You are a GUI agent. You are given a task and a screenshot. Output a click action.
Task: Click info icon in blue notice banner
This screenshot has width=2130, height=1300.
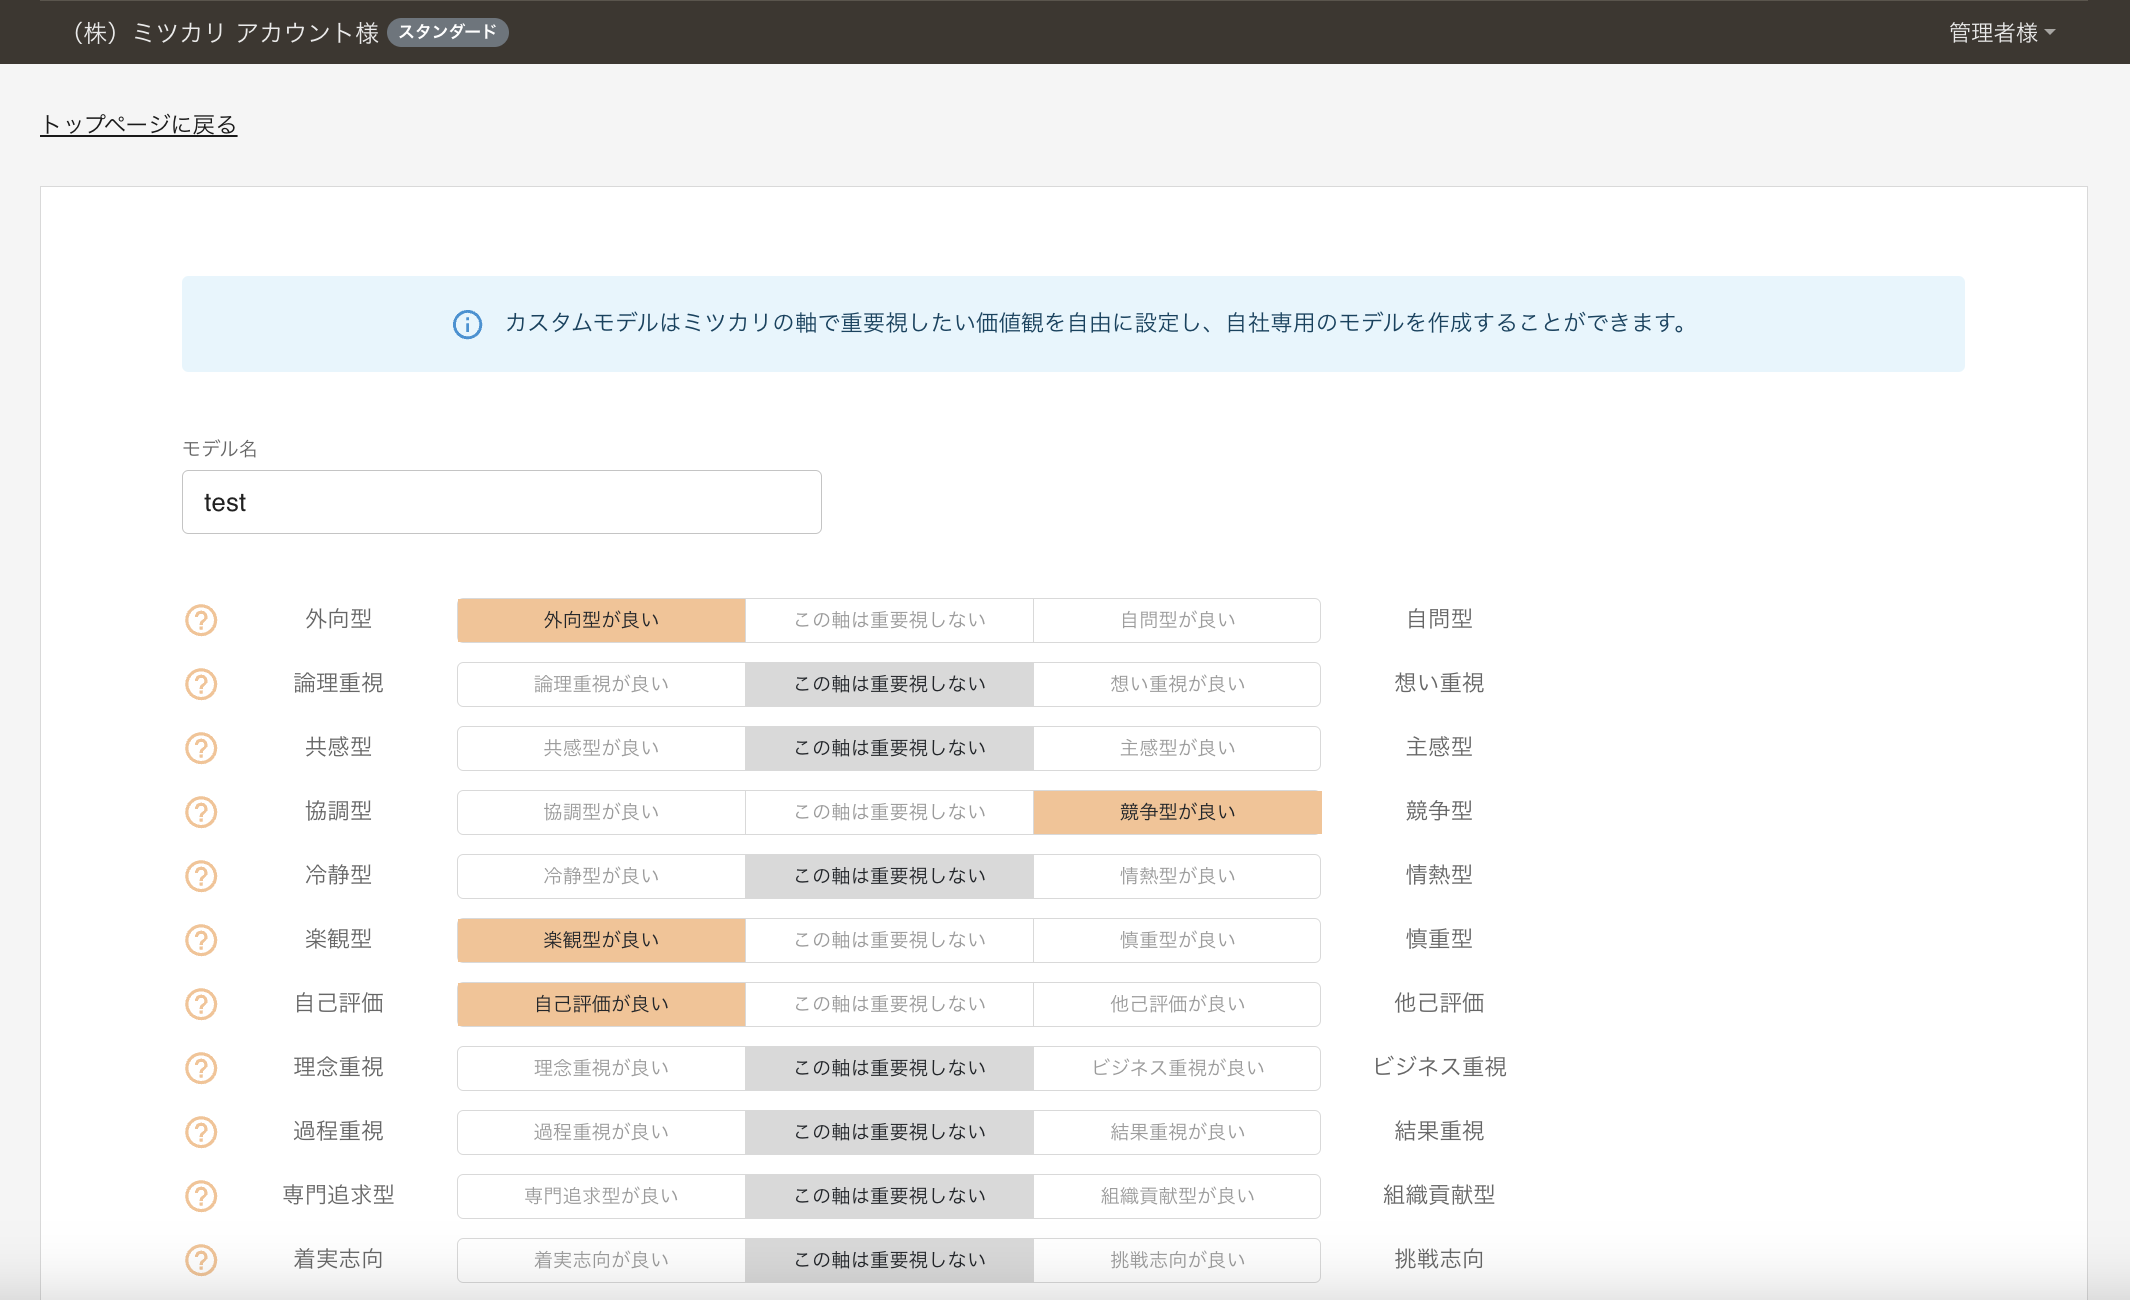(x=467, y=324)
